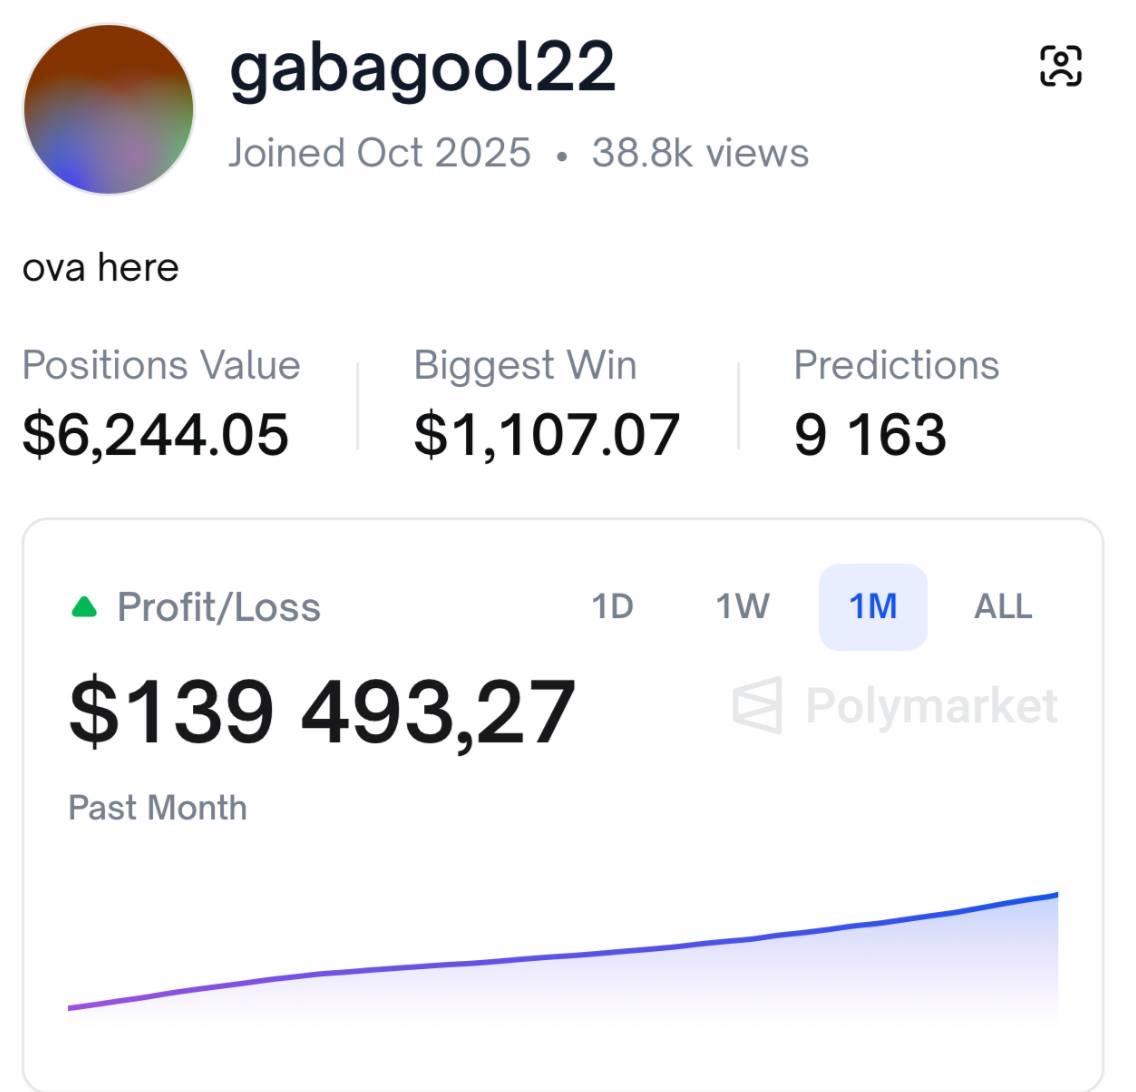Select the 1M time range tab

click(873, 607)
